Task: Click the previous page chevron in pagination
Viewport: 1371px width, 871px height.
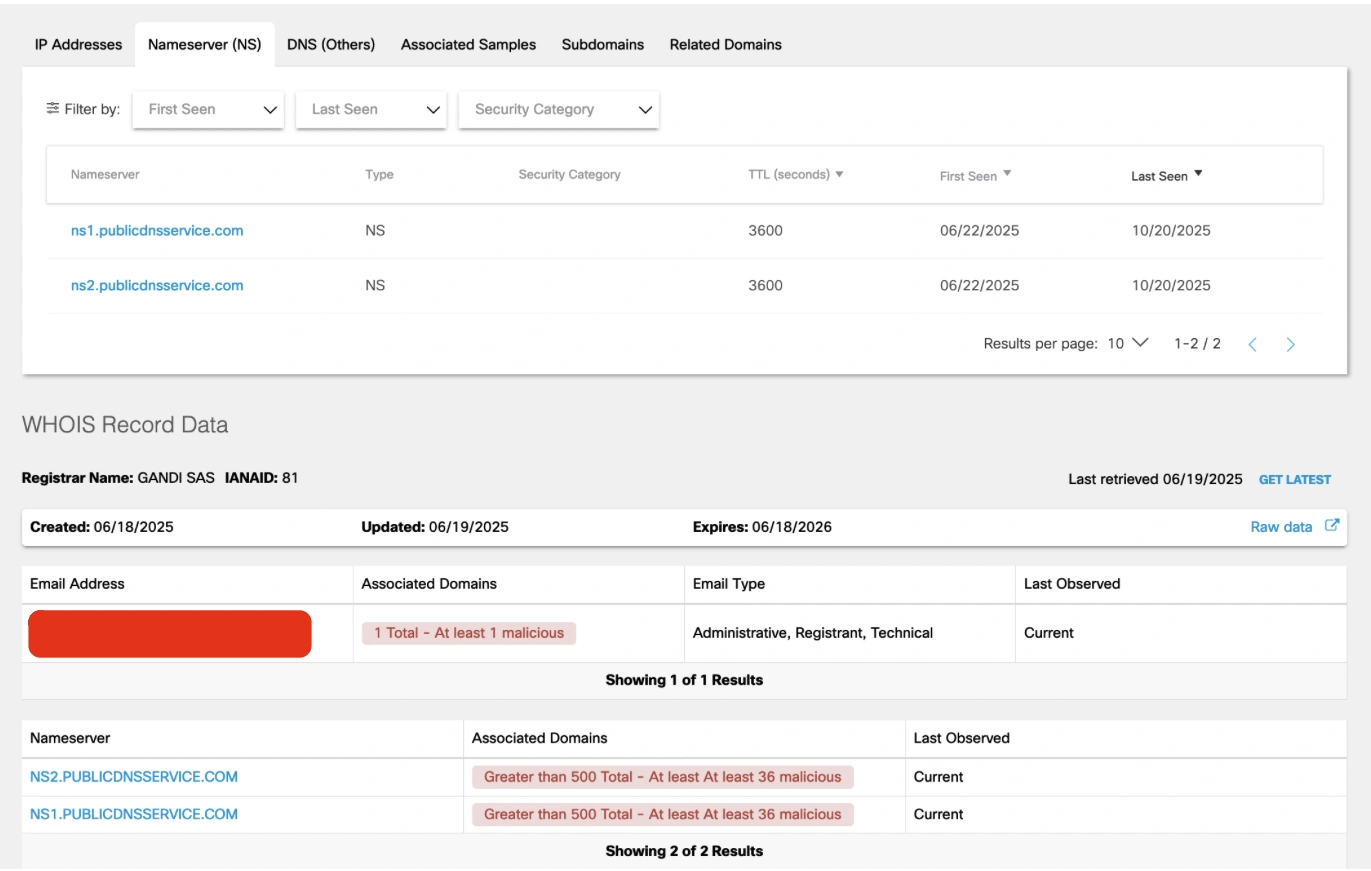Action: click(1252, 343)
